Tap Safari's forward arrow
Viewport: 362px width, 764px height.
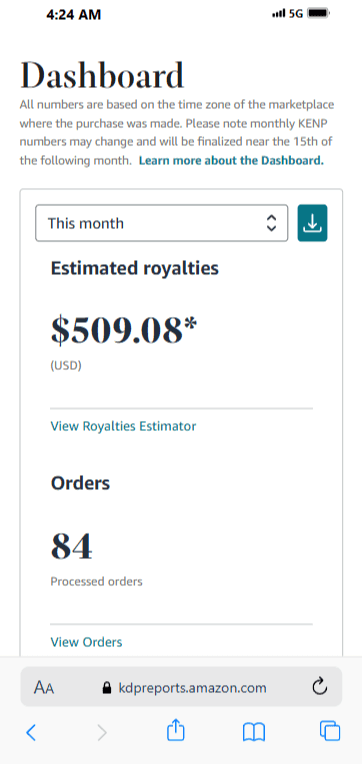click(x=102, y=732)
